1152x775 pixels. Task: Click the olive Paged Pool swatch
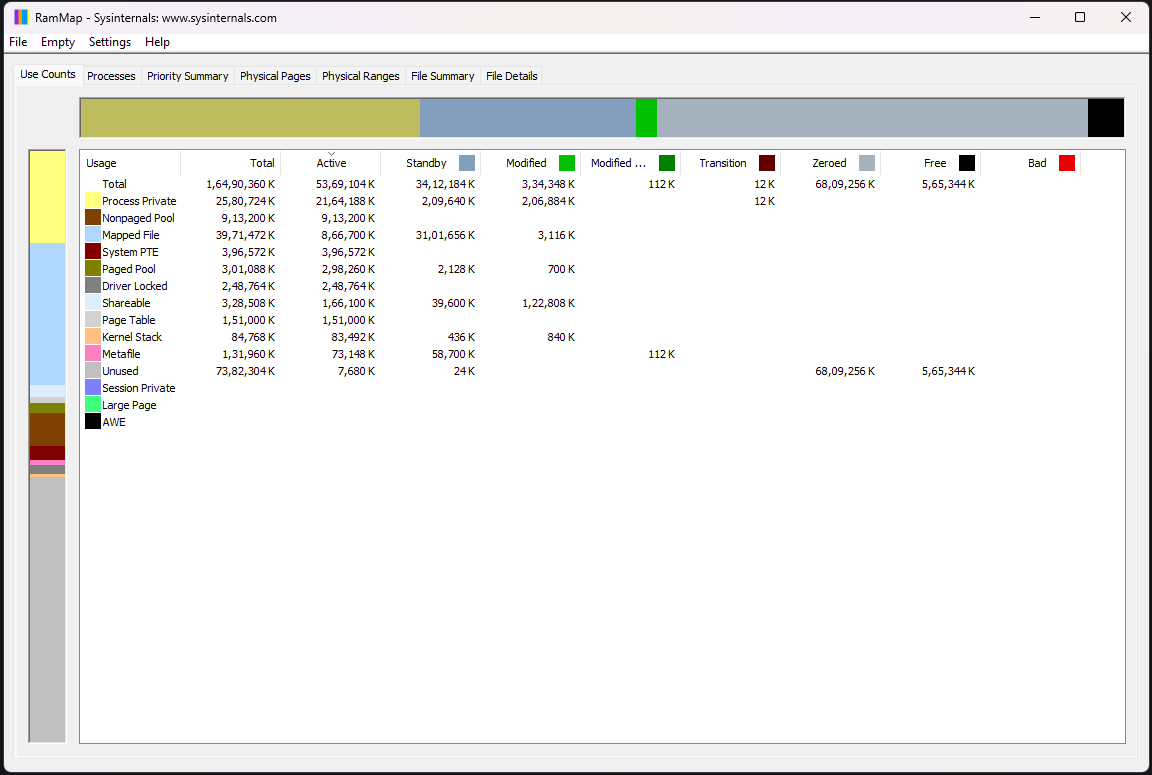93,268
